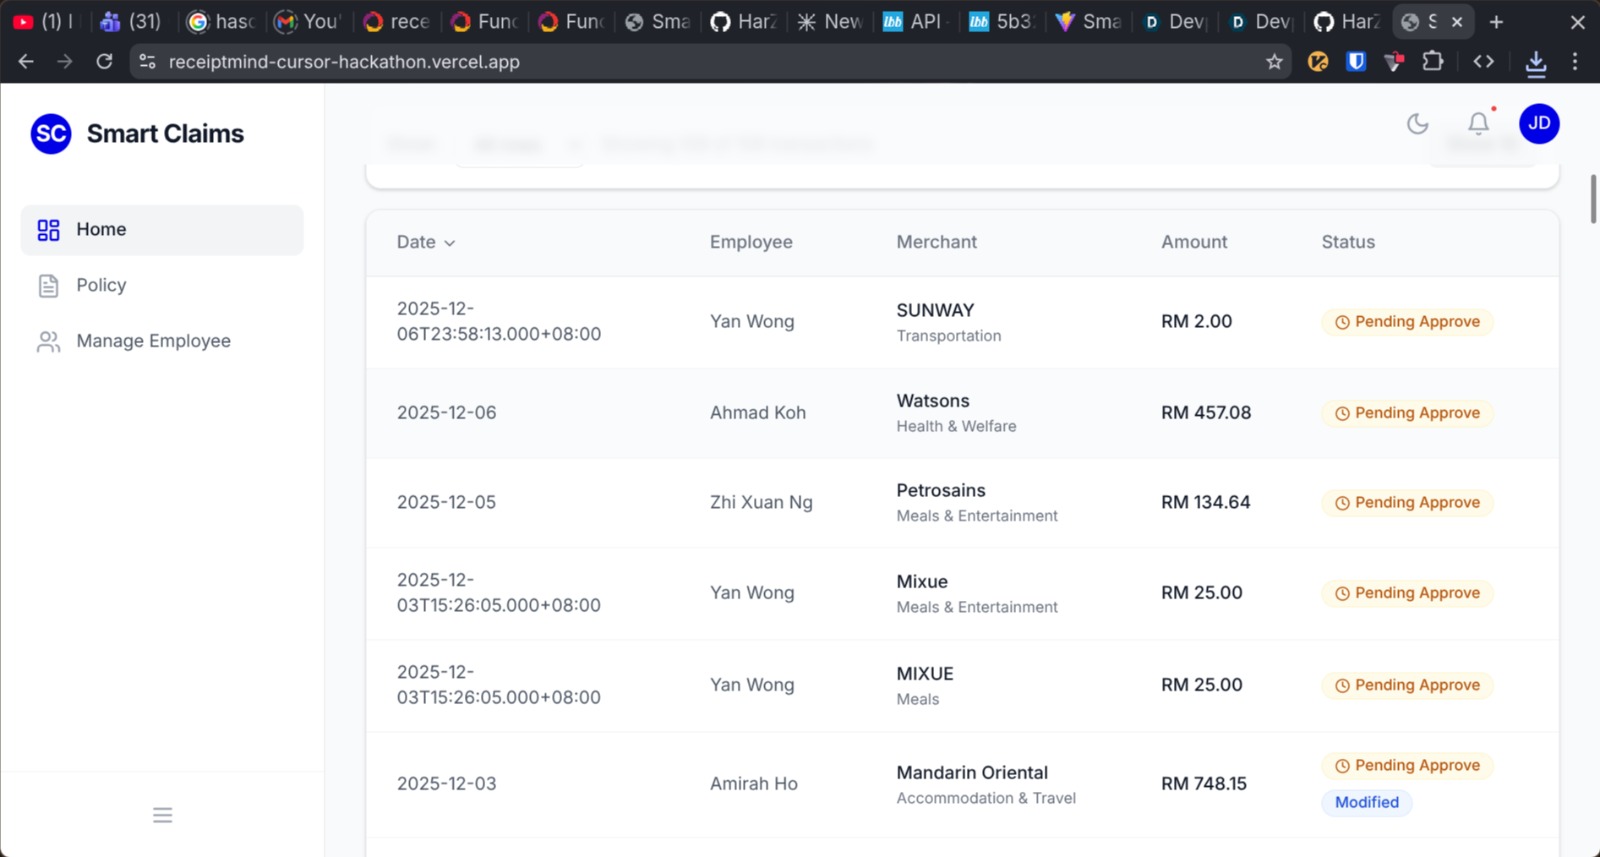Collapse sidebar using hamburger icon
The width and height of the screenshot is (1600, 857).
point(163,815)
